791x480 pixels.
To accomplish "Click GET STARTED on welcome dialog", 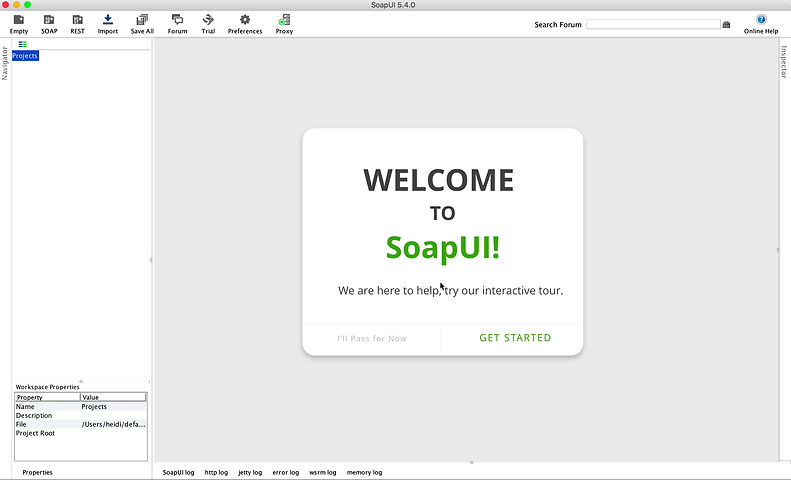I will point(515,338).
